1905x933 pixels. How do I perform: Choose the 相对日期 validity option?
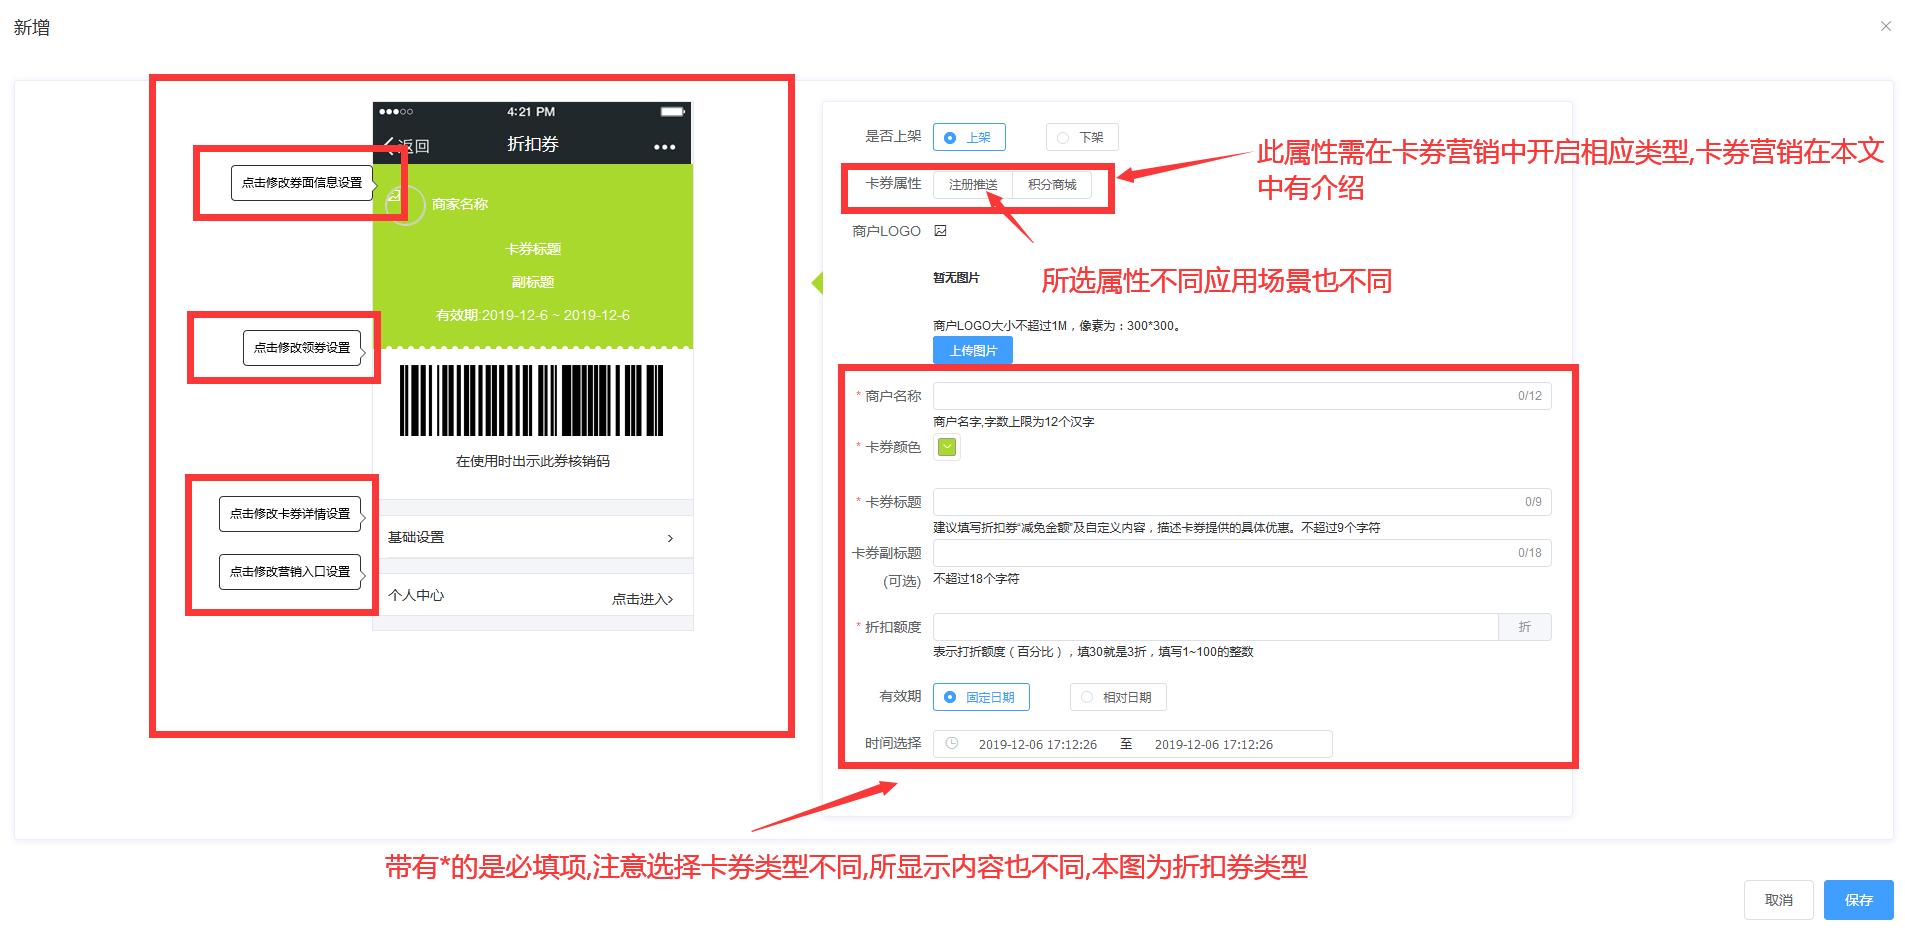(x=1118, y=697)
